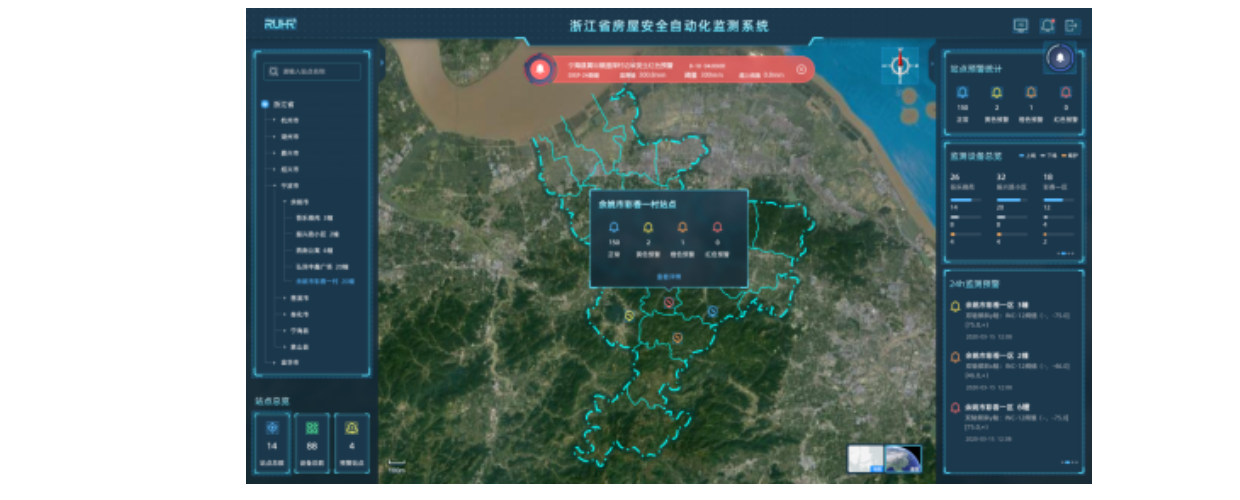Switch to the satellite globe thumbnail
Image resolution: width=1240 pixels, height=500 pixels.
pyautogui.click(x=903, y=458)
